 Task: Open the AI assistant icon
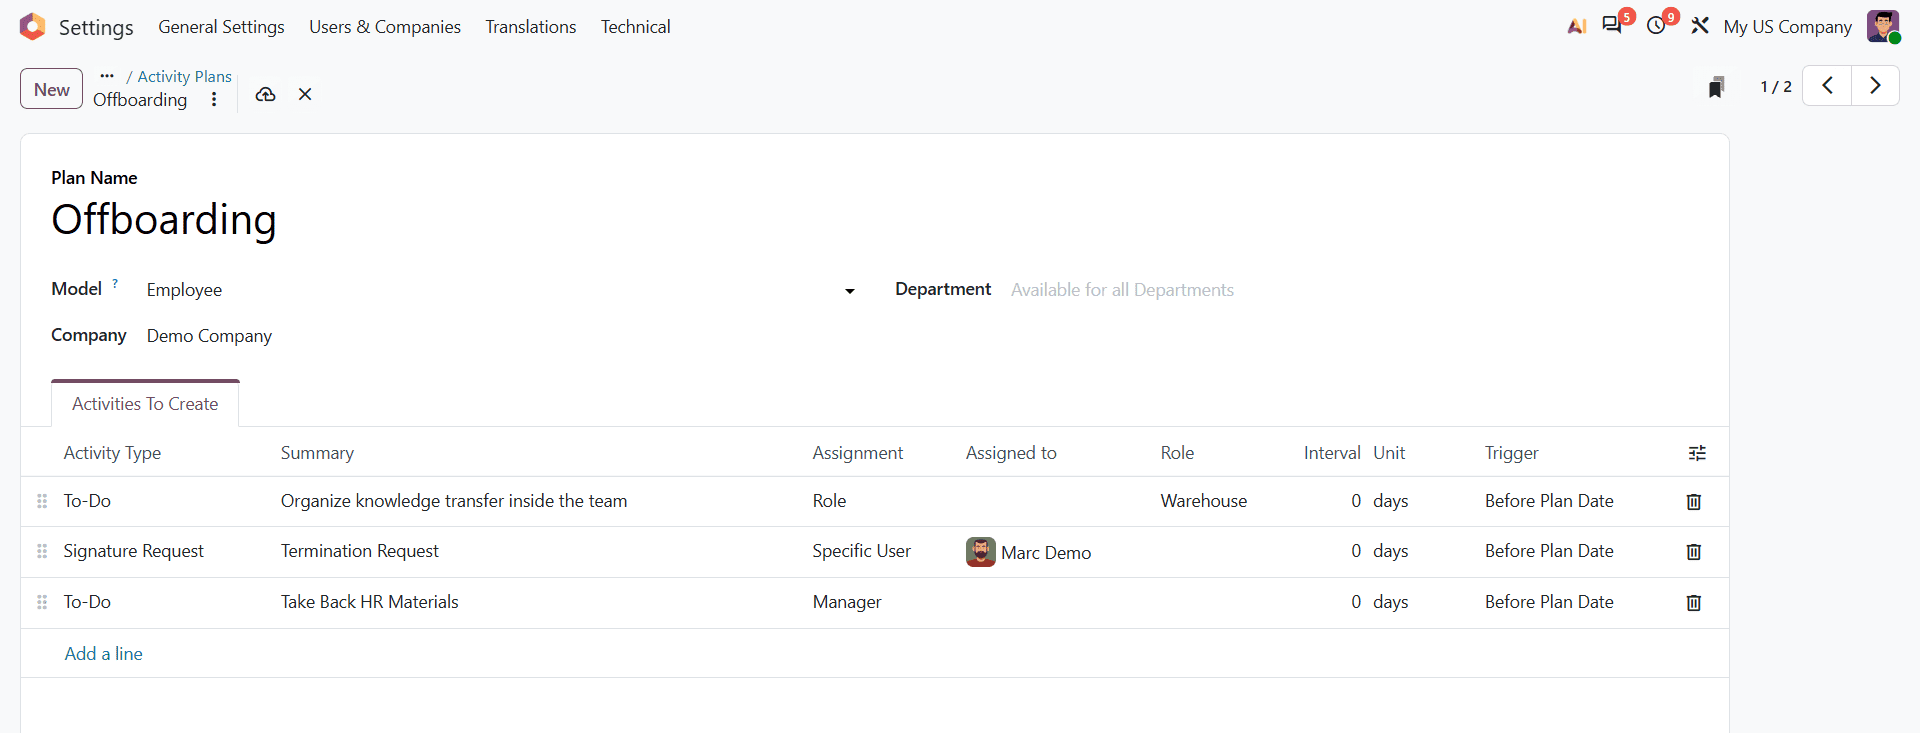(1577, 27)
